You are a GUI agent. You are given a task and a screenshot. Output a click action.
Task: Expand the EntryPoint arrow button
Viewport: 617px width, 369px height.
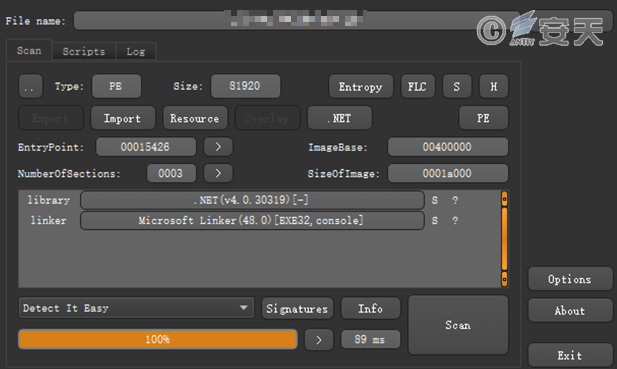coord(218,147)
